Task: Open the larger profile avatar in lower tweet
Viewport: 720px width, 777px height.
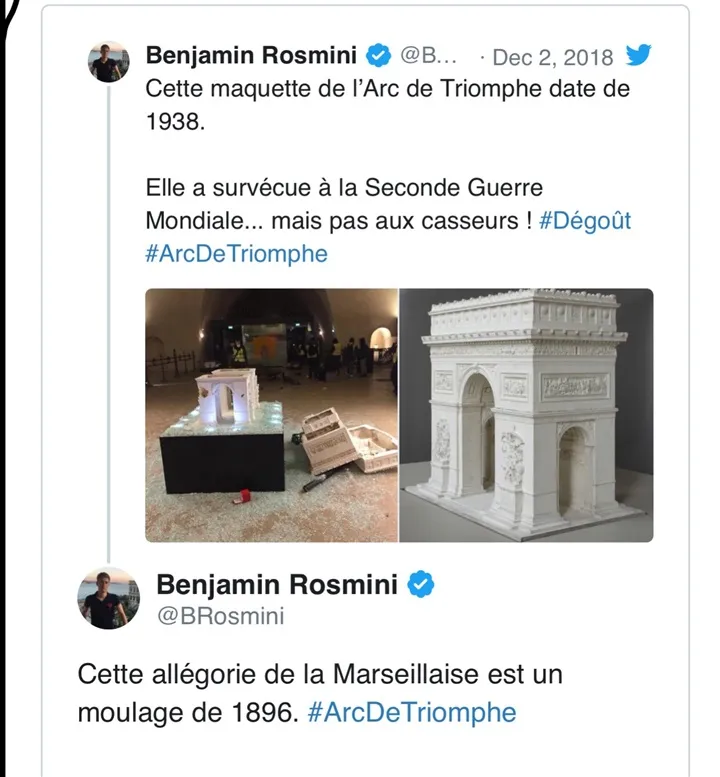Action: click(104, 598)
